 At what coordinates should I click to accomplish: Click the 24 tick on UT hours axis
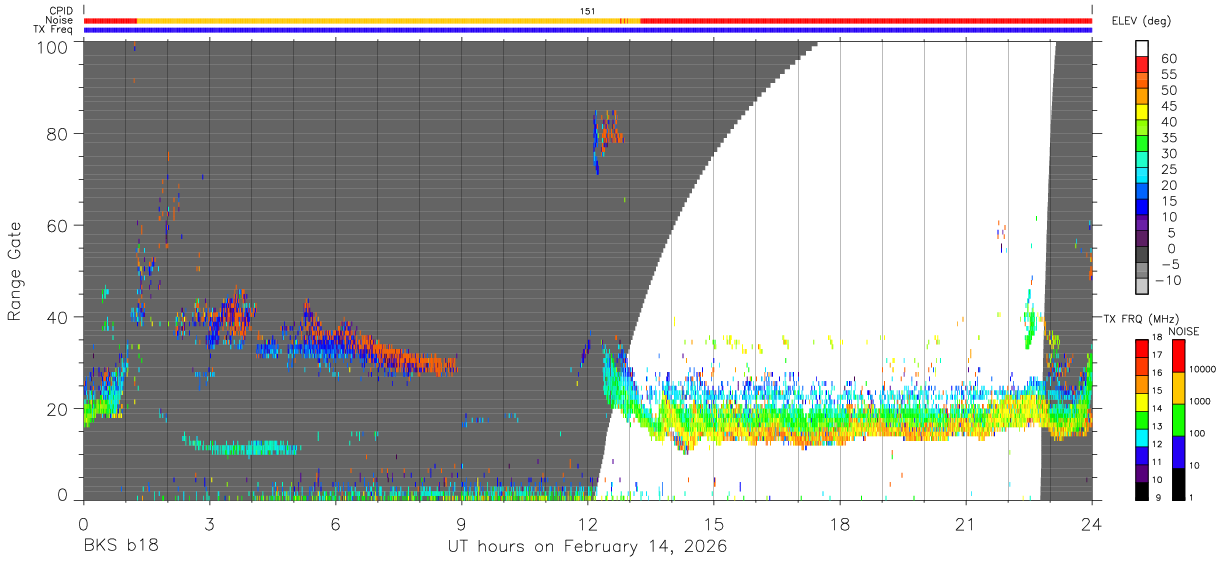pos(1092,524)
